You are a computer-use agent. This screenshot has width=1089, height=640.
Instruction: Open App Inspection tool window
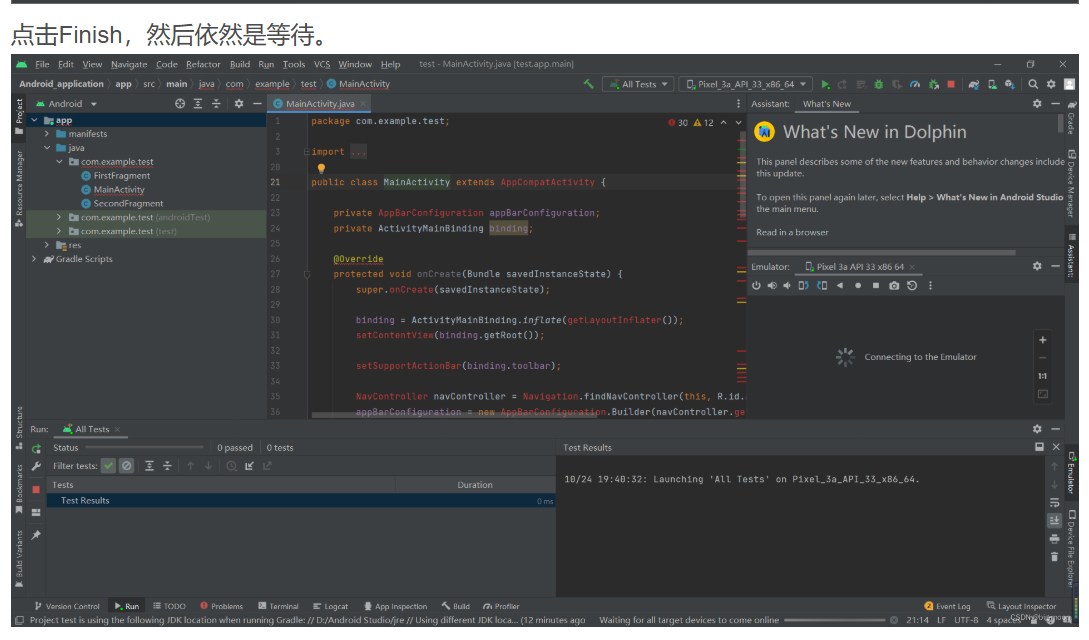(x=395, y=607)
